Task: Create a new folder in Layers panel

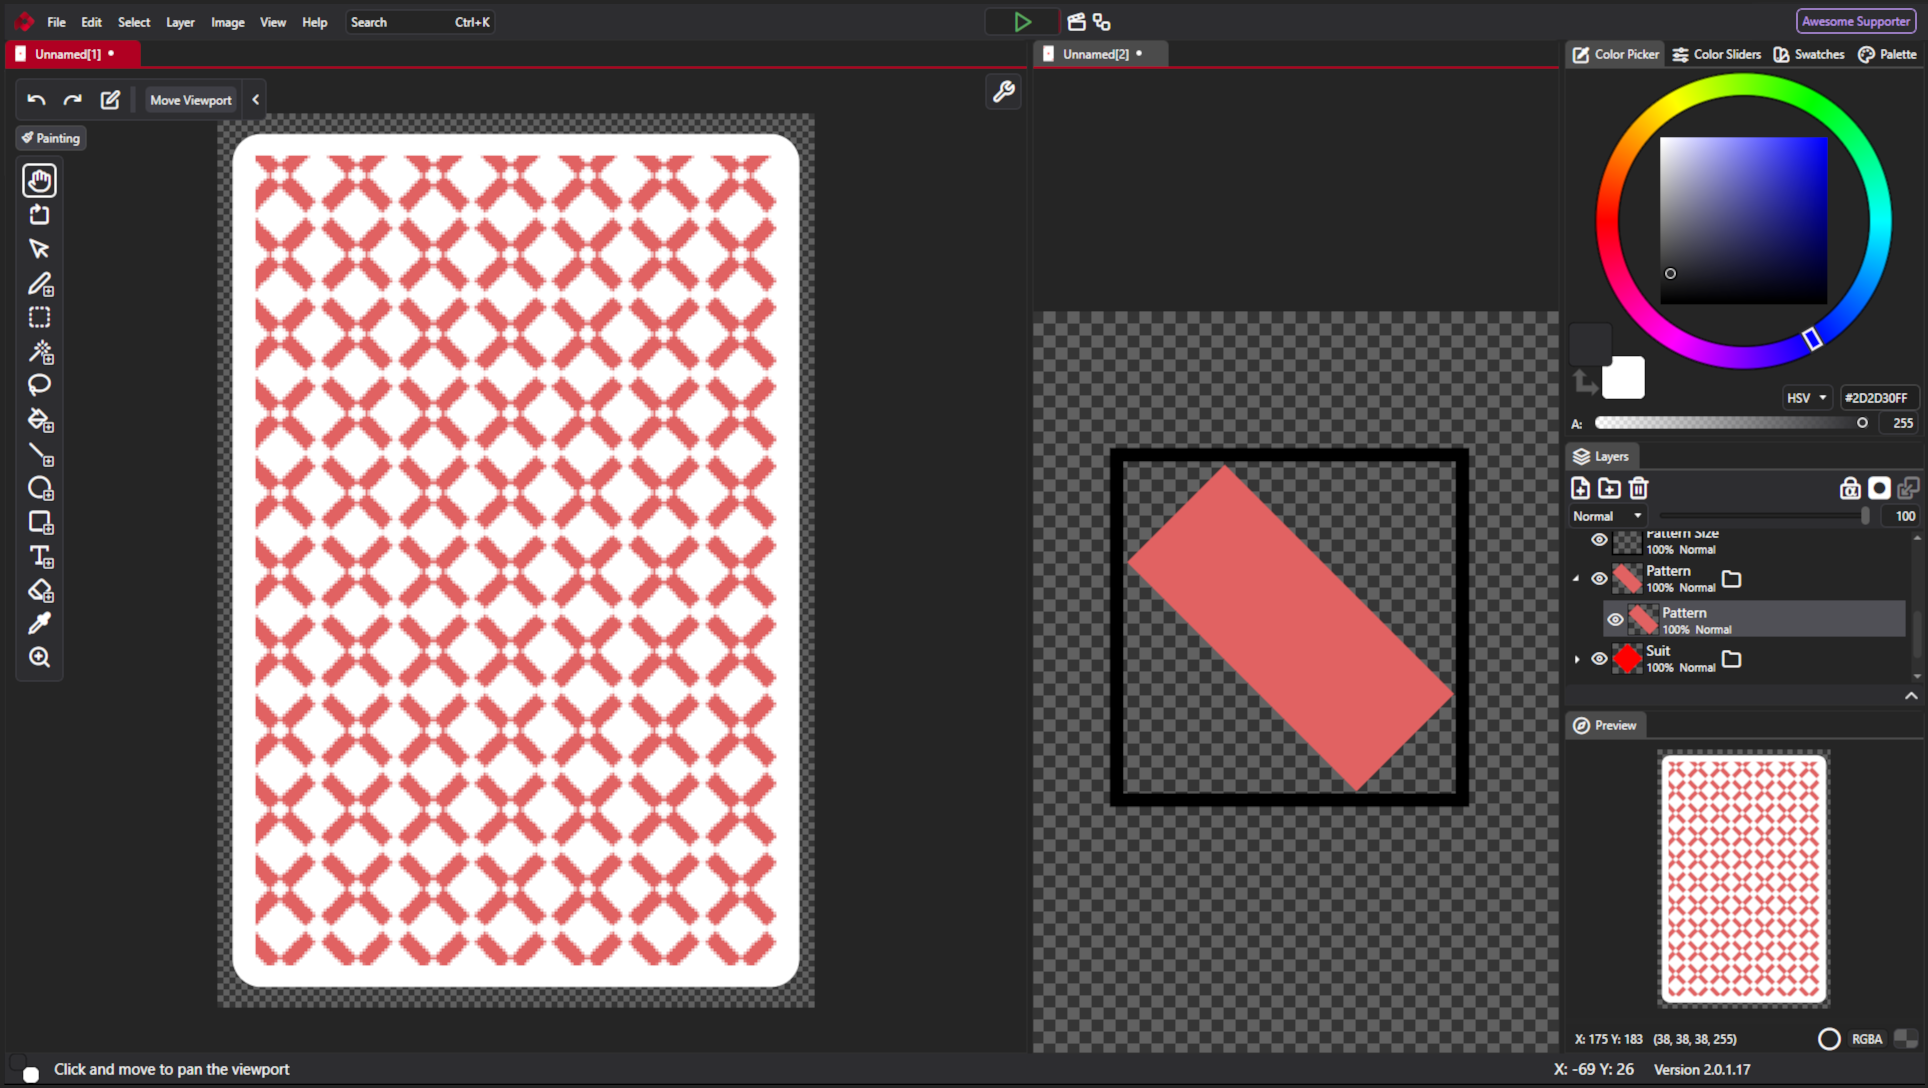Action: (1609, 488)
